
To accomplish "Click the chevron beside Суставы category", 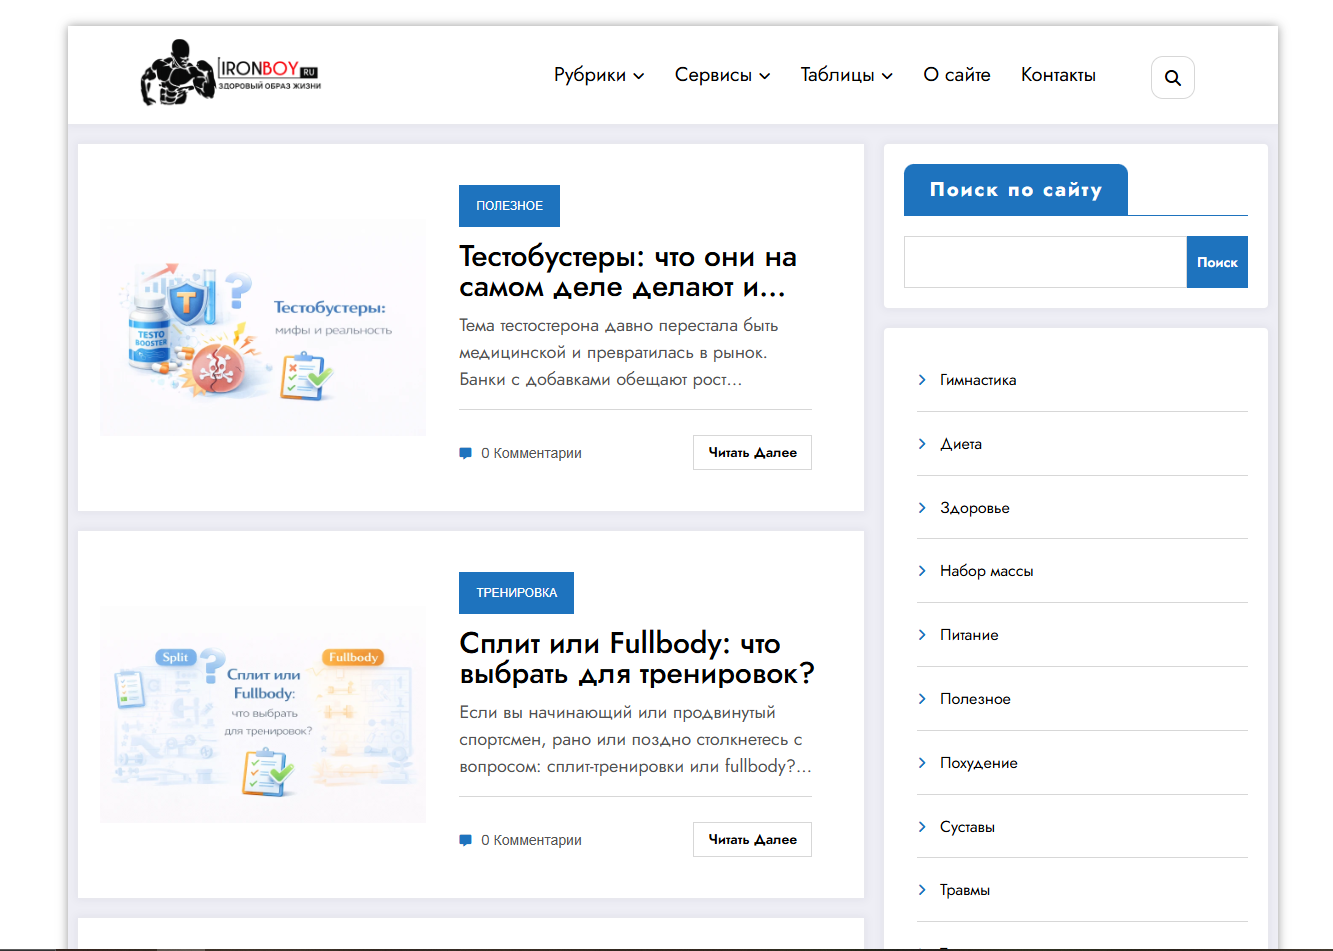I will tap(922, 827).
